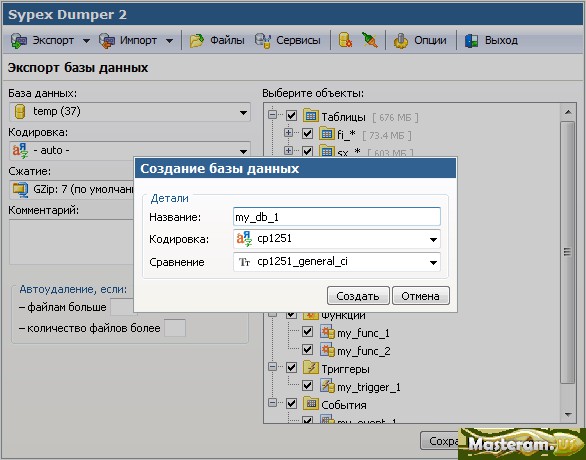This screenshot has height=460, width=586.
Task: Open the Файлы folder icon
Action: point(197,40)
